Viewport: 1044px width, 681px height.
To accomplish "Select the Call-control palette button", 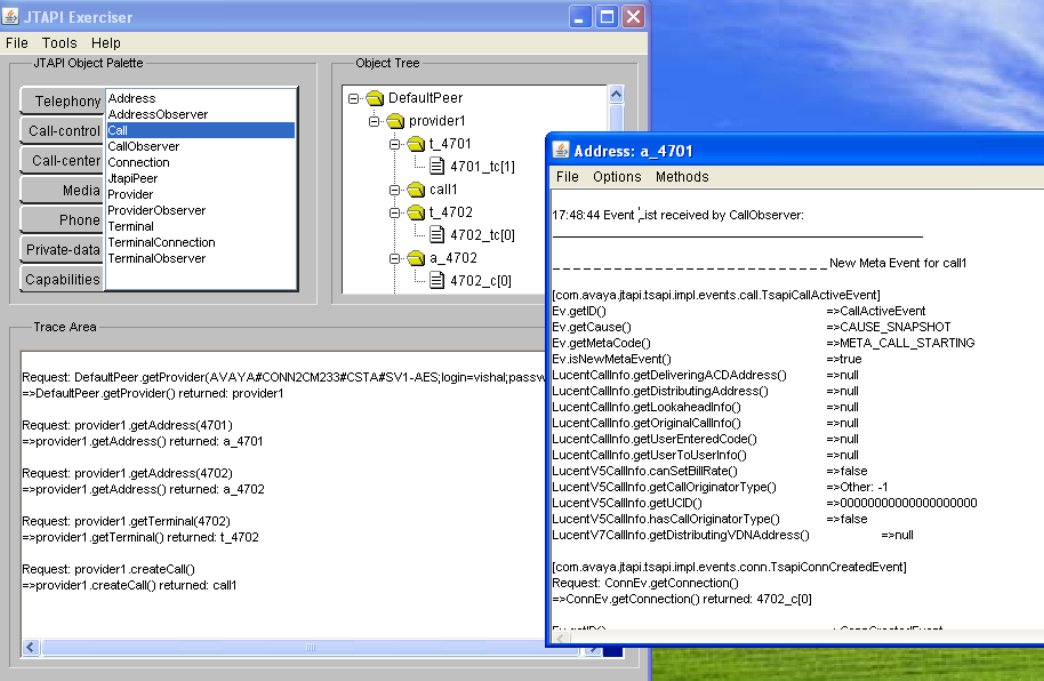I will 63,131.
